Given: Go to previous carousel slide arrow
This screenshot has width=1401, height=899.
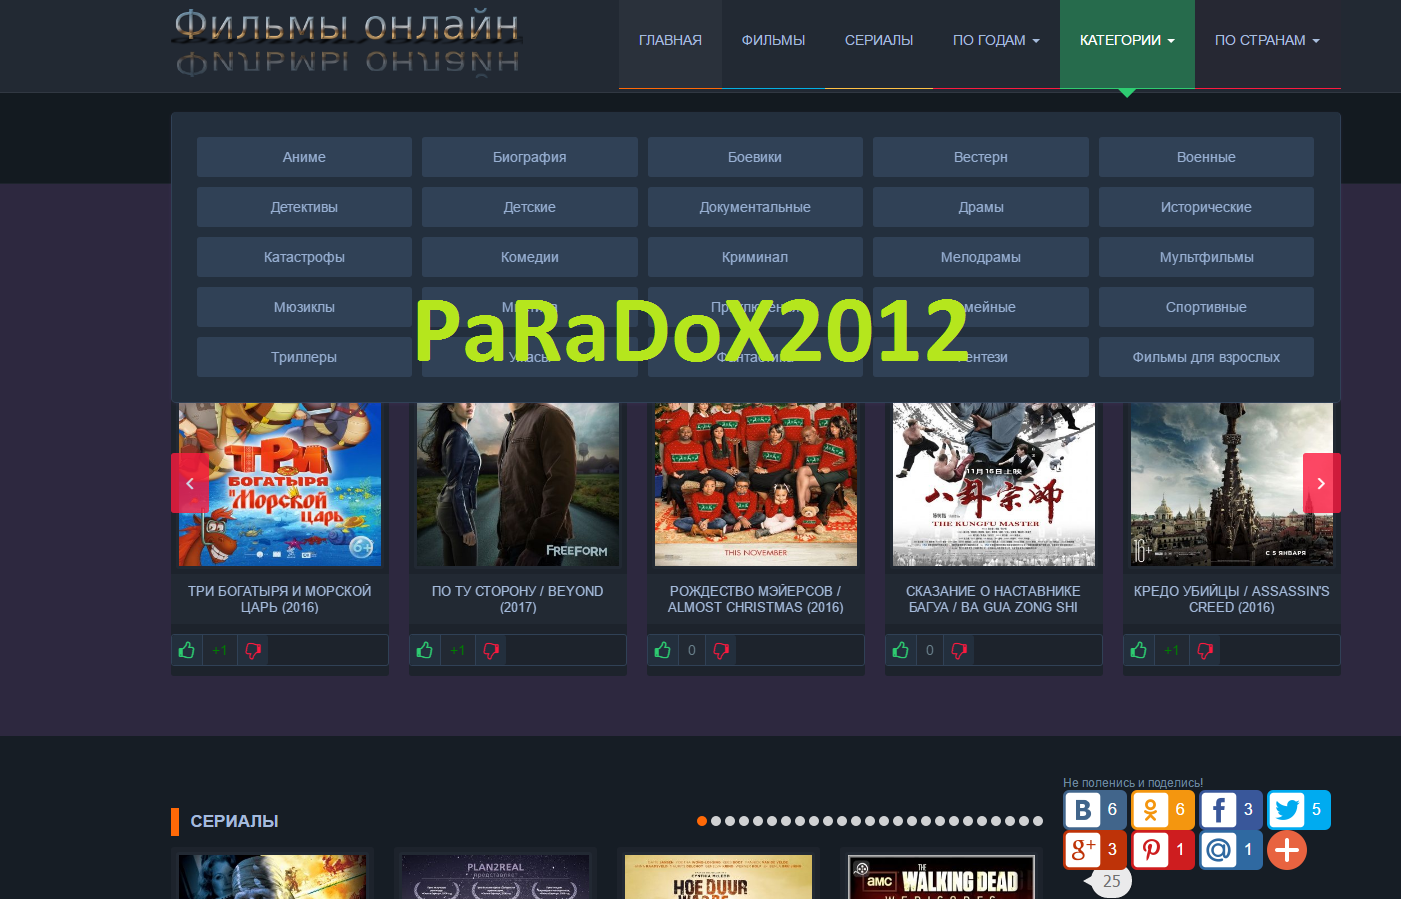Looking at the screenshot, I should point(190,483).
